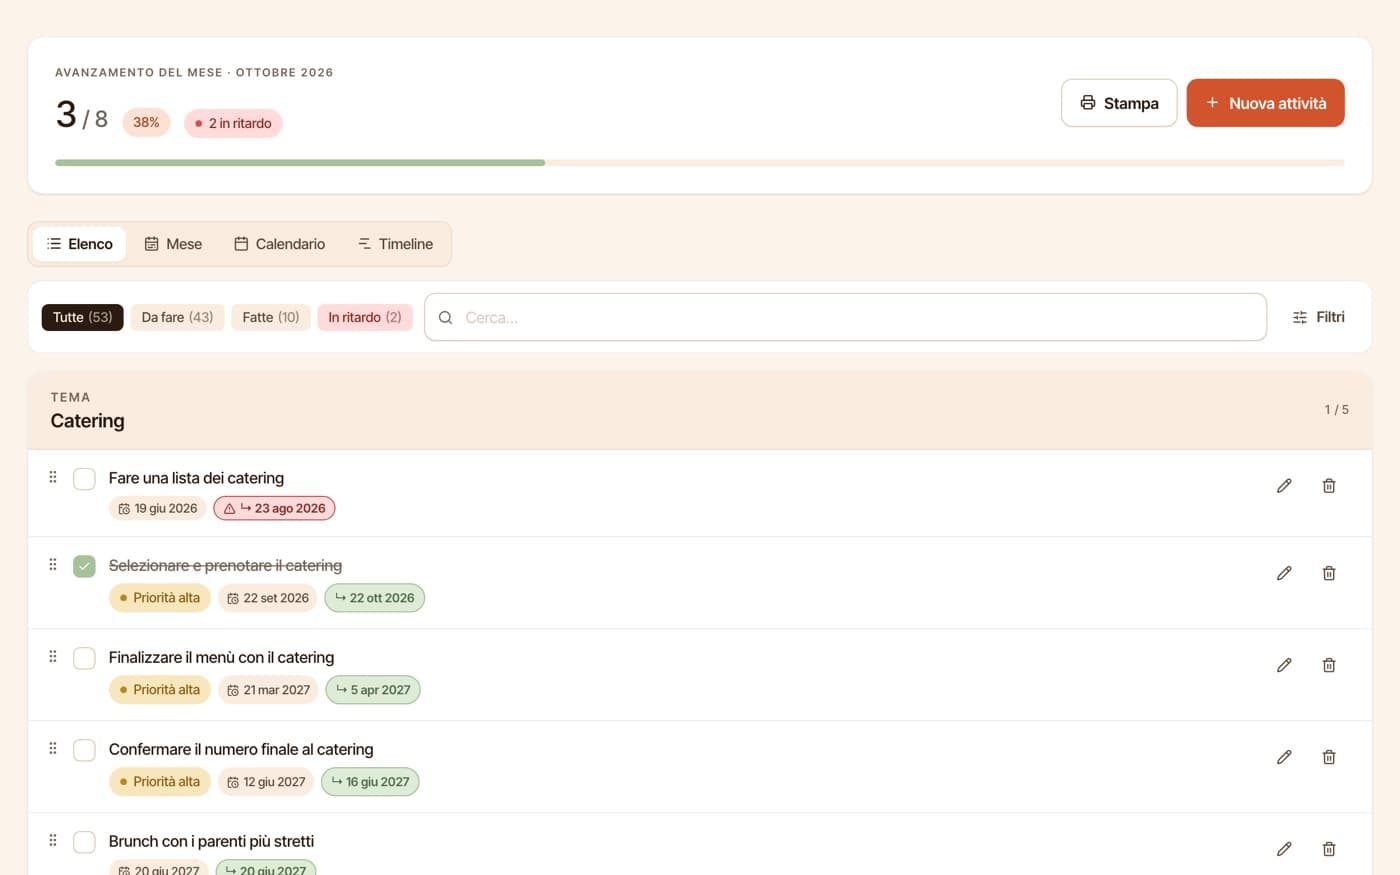Tick 'Confermare il numero finale al catering' checkbox
Viewport: 1400px width, 875px height.
pyautogui.click(x=84, y=751)
